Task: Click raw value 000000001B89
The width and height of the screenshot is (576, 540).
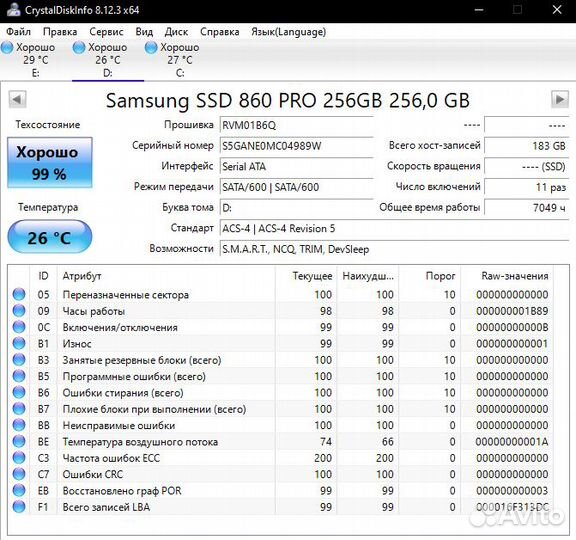Action: (x=512, y=311)
